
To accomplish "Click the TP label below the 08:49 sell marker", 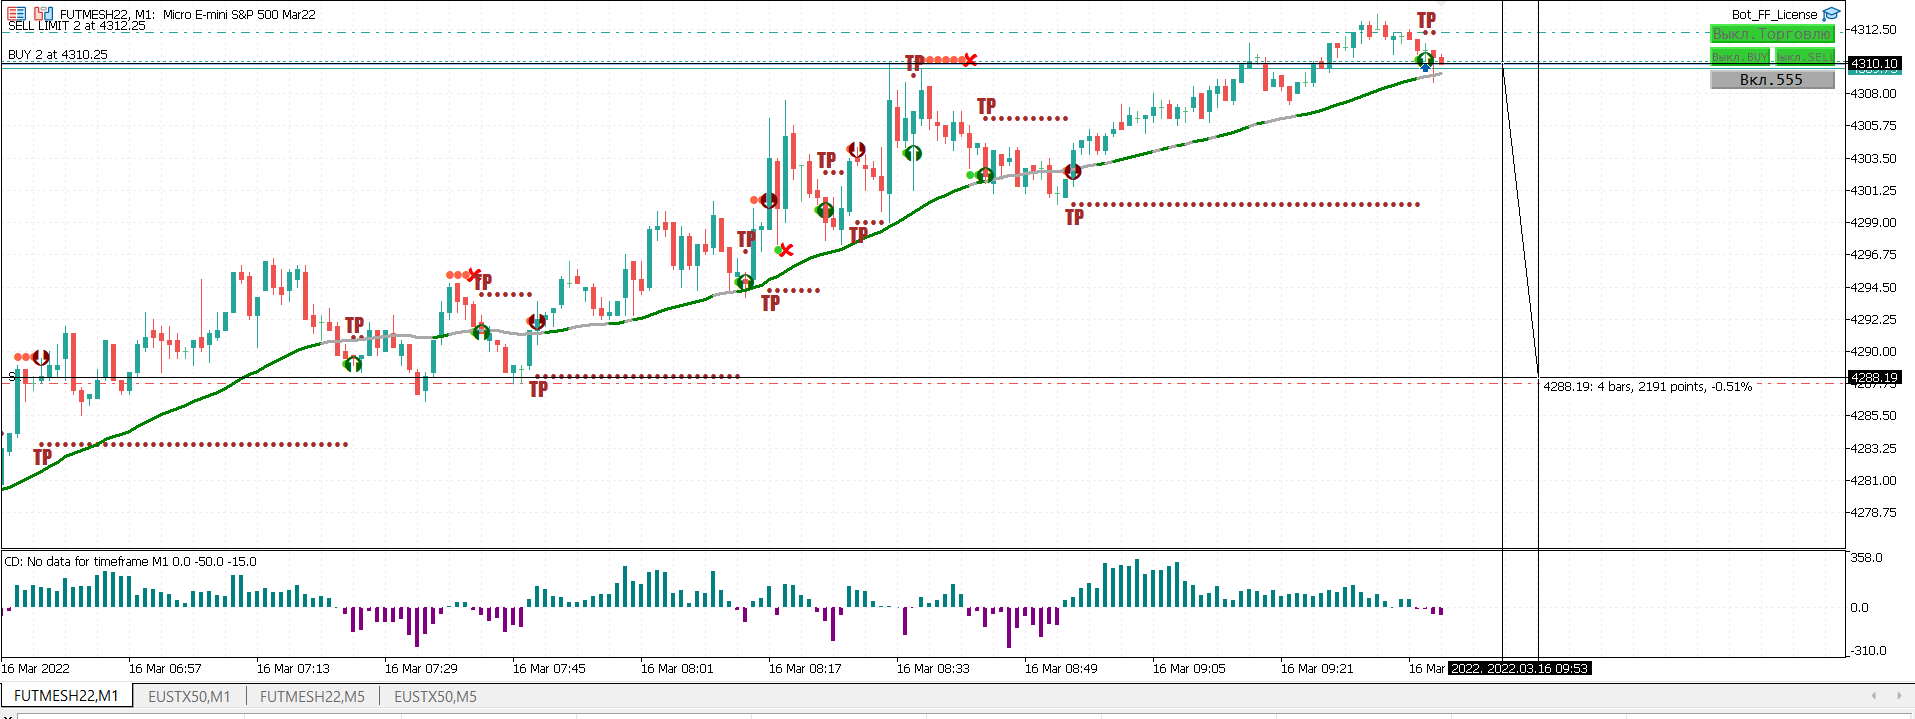I will [1075, 217].
